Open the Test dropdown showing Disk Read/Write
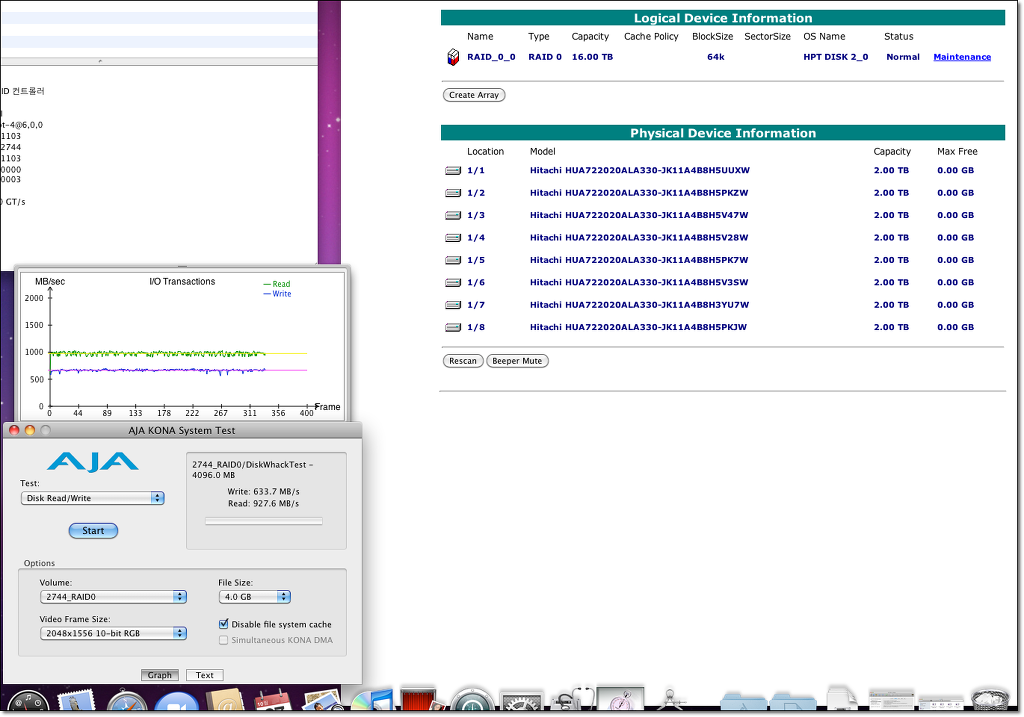1024x717 pixels. click(93, 498)
